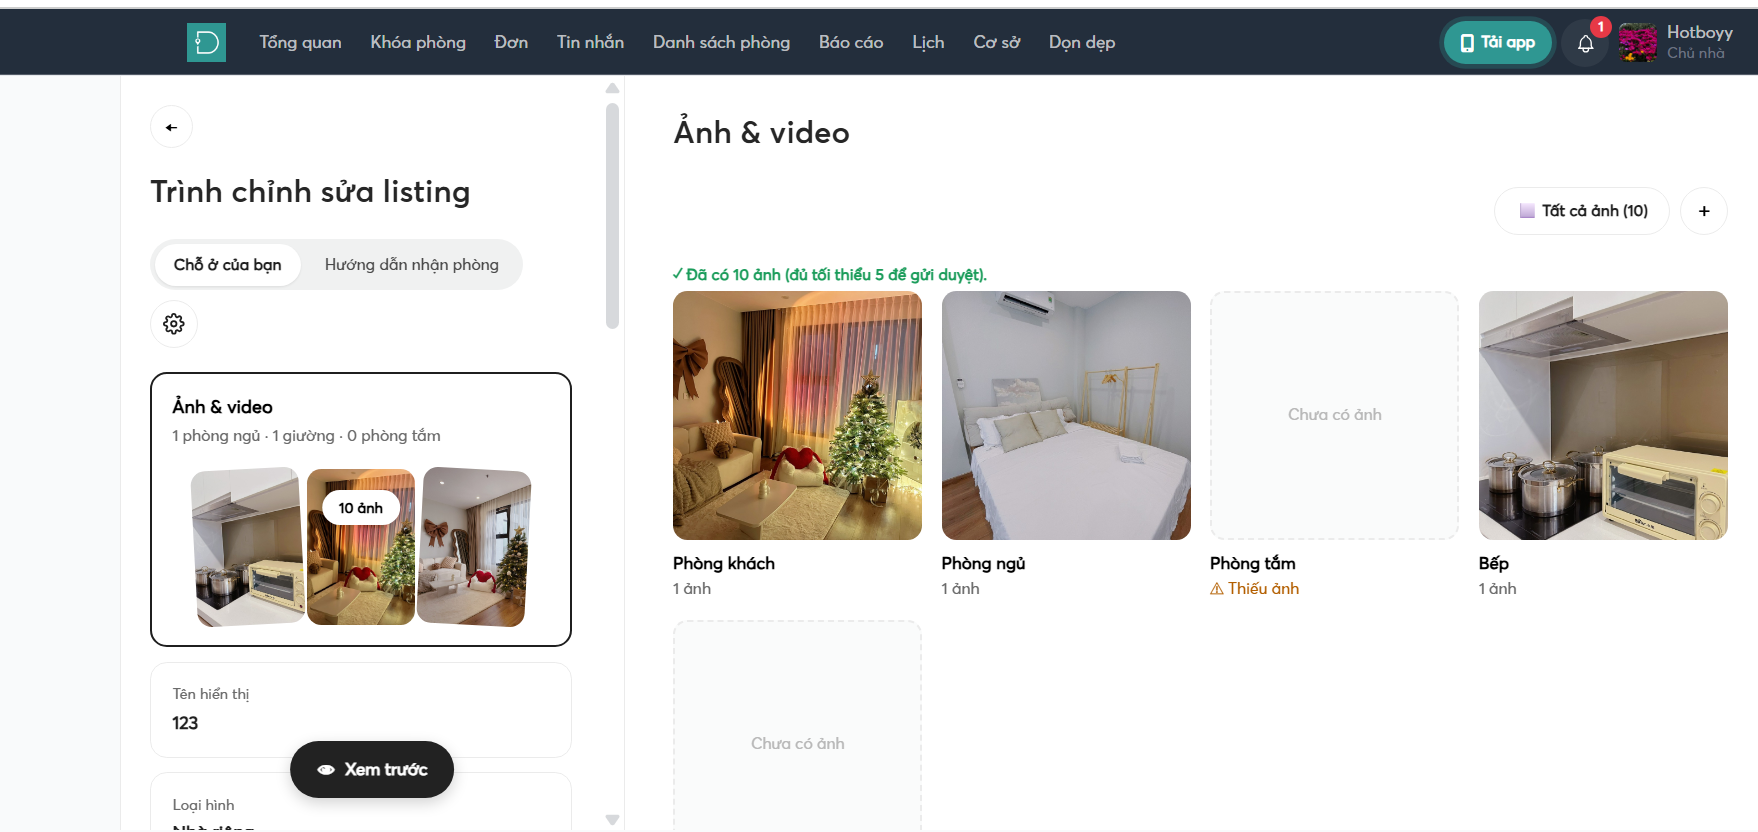Click the Phòng ngủ label
The image size is (1758, 832).
(983, 564)
